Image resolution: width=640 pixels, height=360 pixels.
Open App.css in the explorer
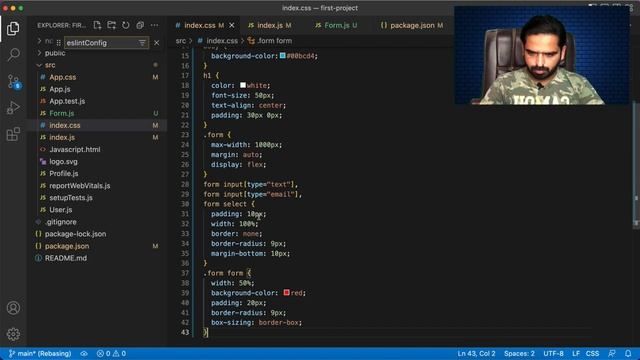(x=62, y=77)
